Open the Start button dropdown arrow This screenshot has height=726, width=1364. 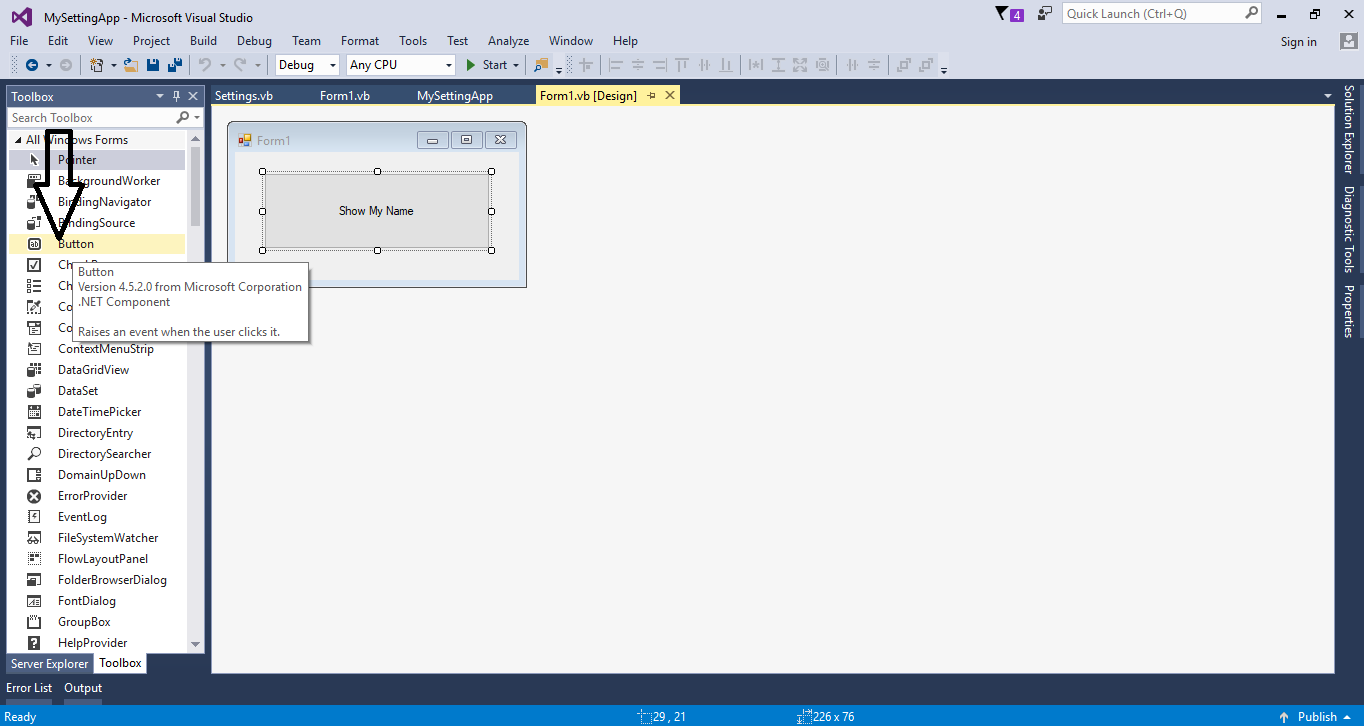point(516,65)
